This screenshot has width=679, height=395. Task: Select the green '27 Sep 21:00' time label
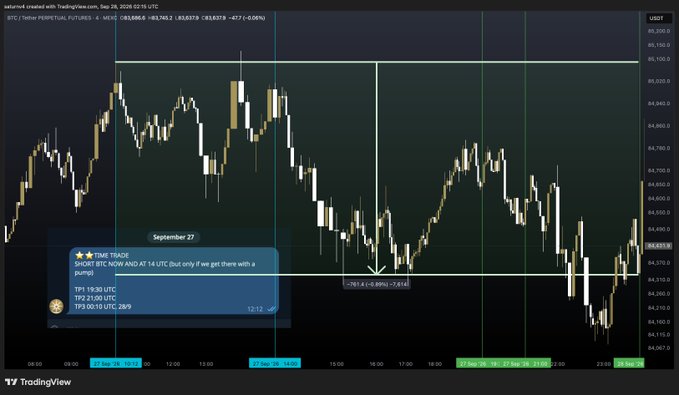pos(525,364)
